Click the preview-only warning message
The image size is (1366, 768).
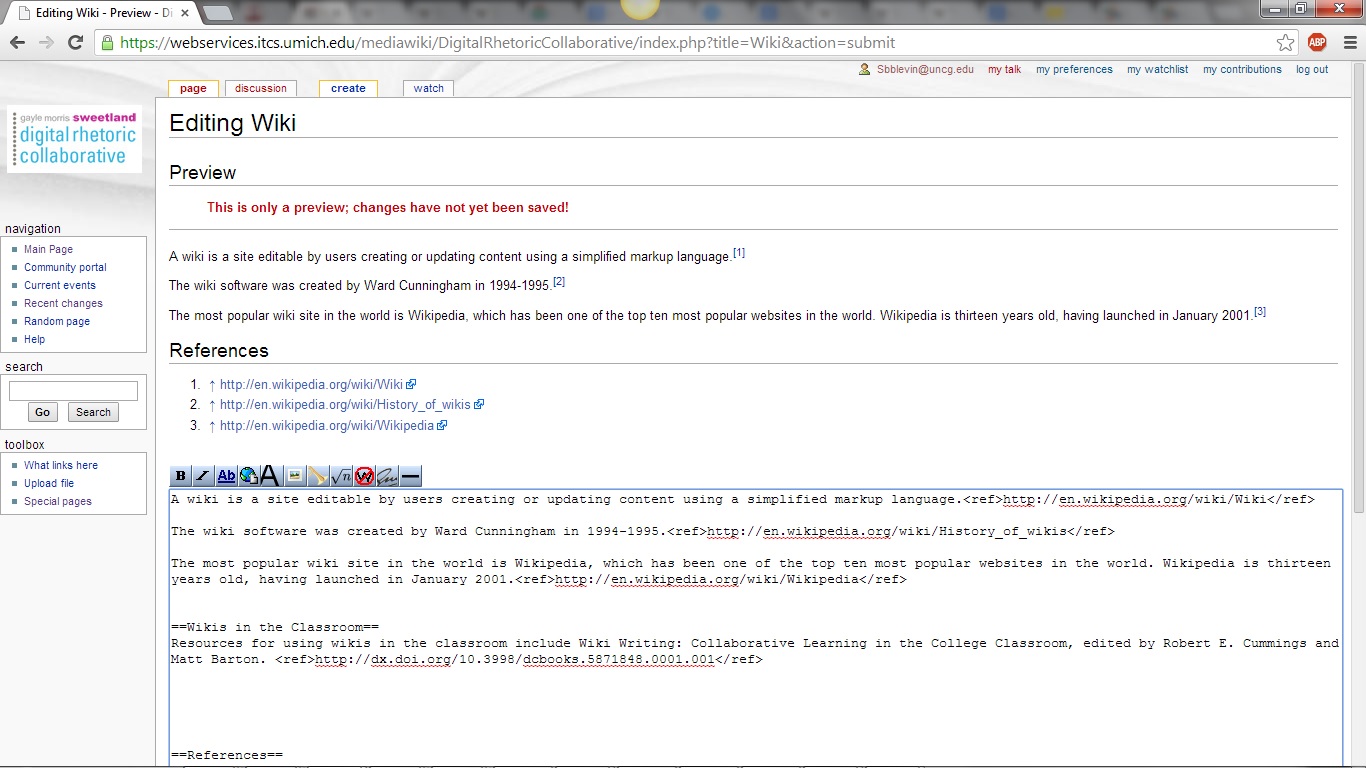coord(388,208)
